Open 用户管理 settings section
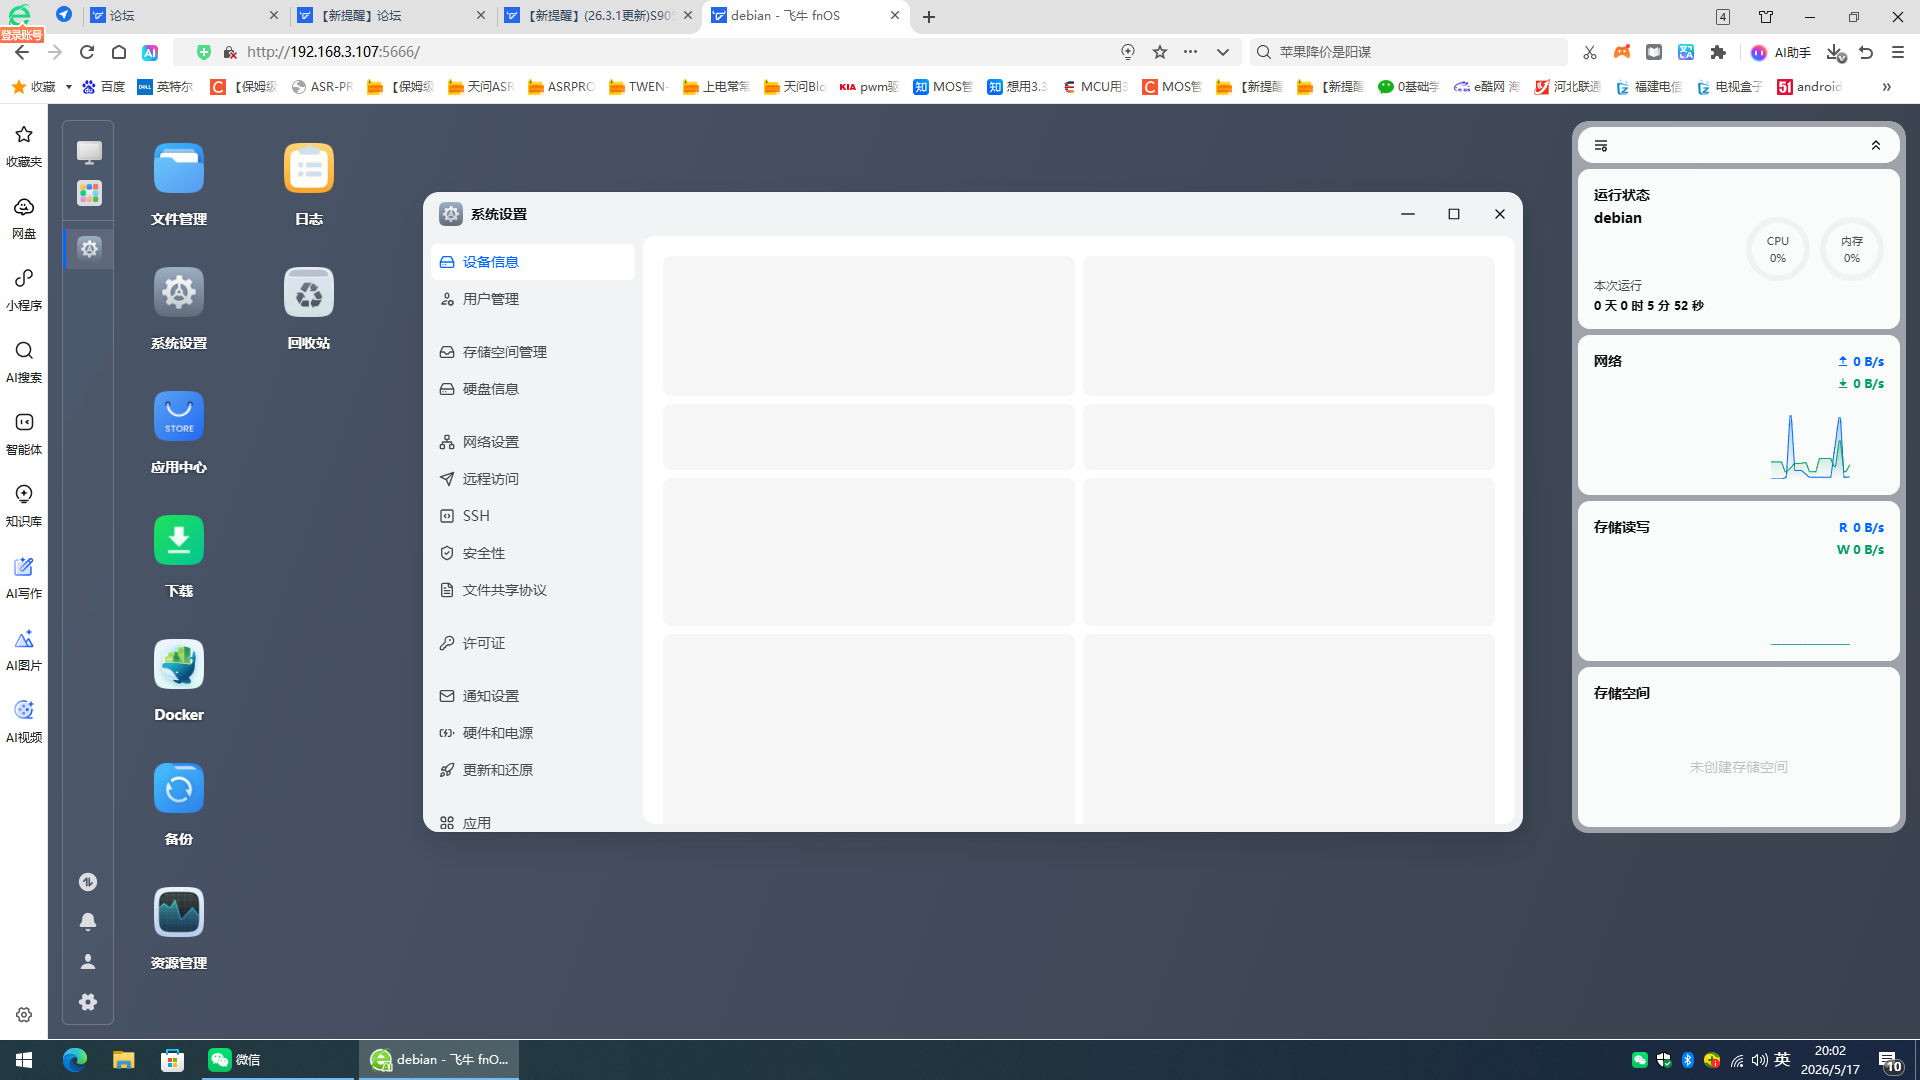Image resolution: width=1920 pixels, height=1080 pixels. tap(533, 299)
